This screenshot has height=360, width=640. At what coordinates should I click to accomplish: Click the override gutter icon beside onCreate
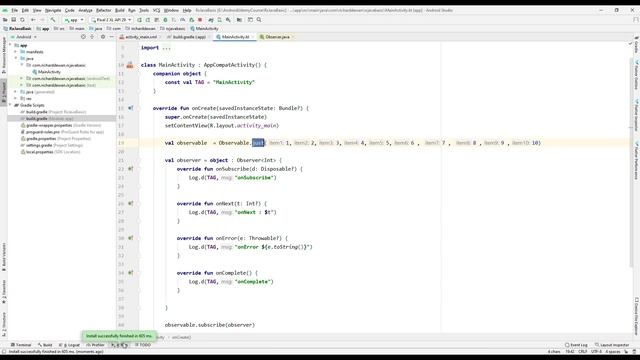click(131, 108)
